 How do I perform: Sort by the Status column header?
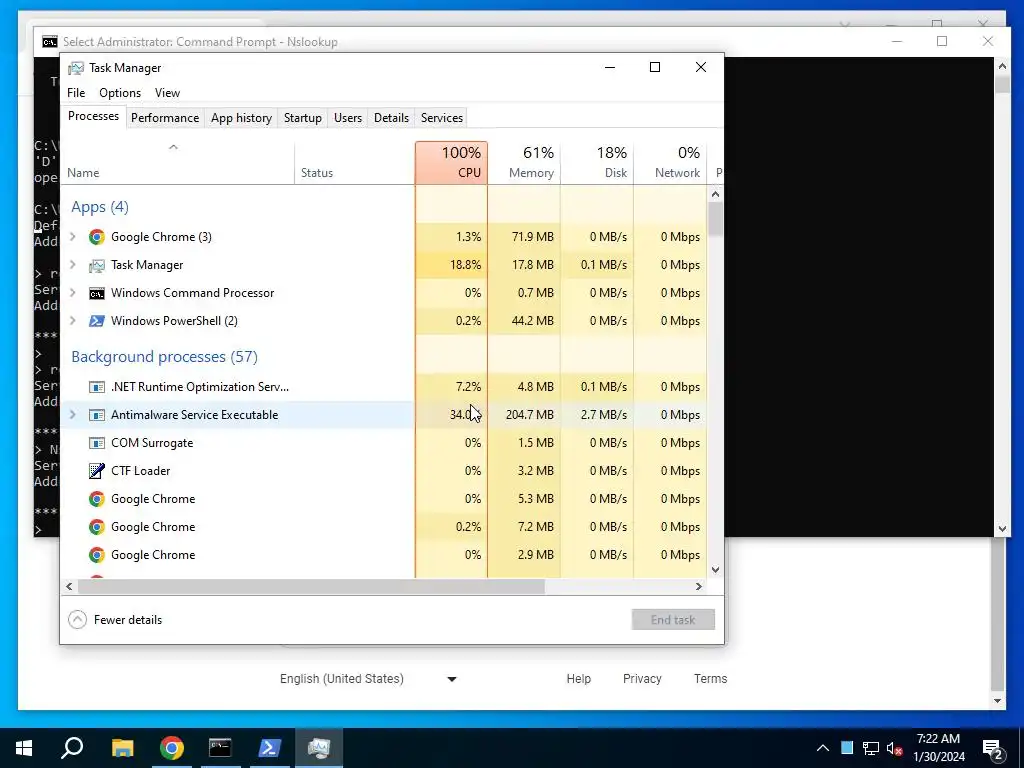click(355, 163)
